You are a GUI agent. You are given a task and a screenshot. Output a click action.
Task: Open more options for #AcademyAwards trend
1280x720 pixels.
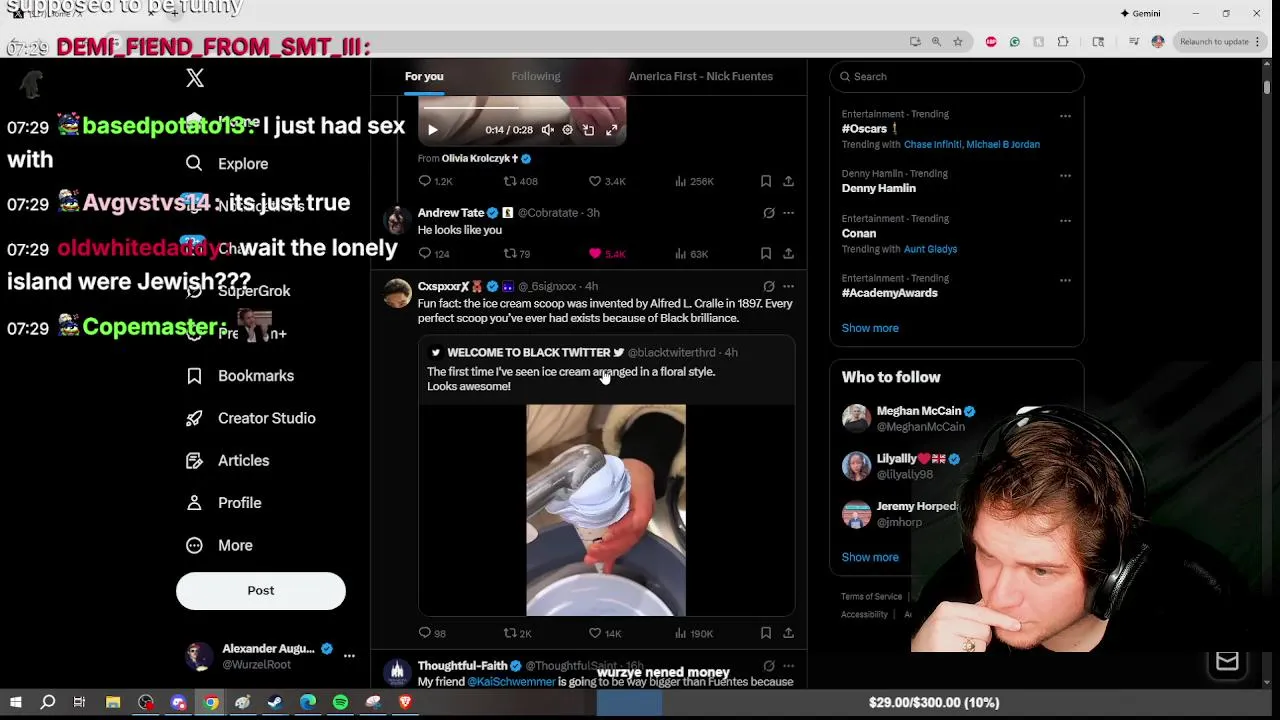(1065, 280)
